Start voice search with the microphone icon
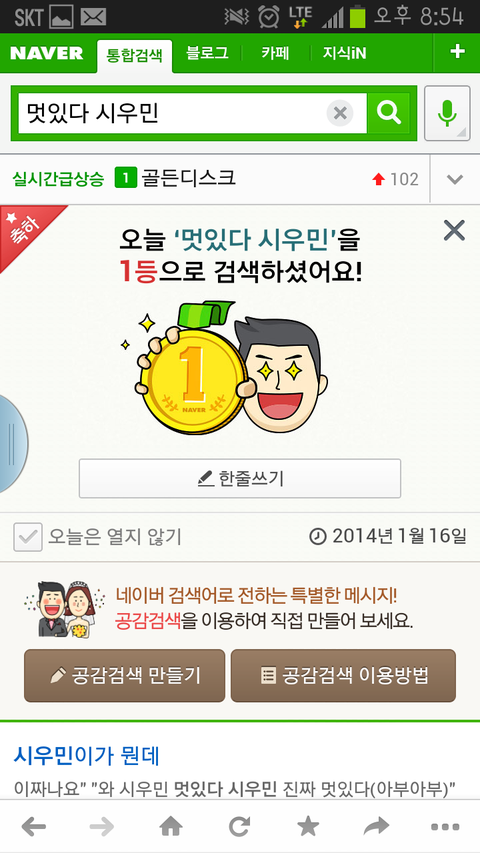 pyautogui.click(x=447, y=113)
